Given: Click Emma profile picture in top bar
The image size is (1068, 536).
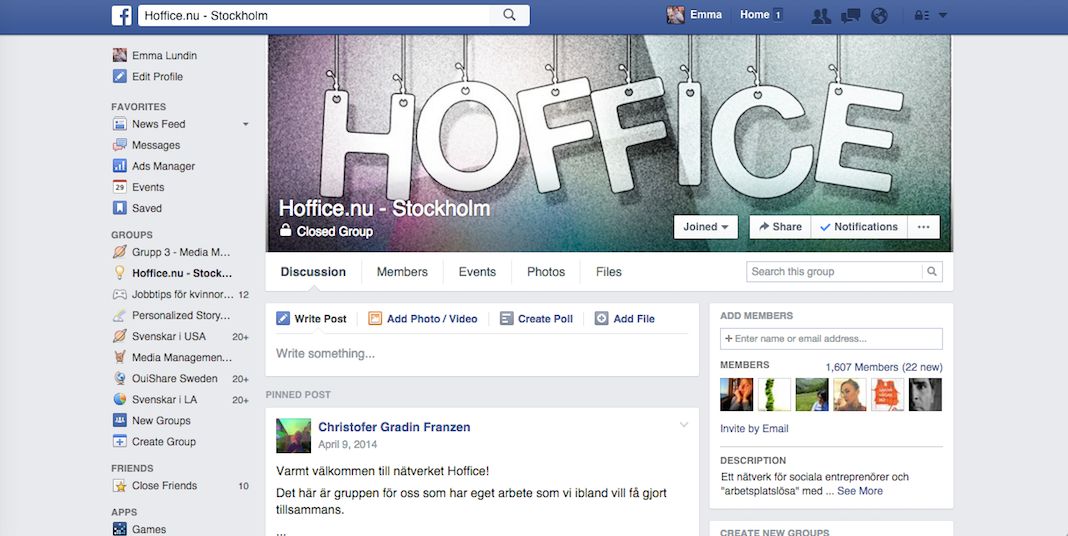Looking at the screenshot, I should coord(675,15).
